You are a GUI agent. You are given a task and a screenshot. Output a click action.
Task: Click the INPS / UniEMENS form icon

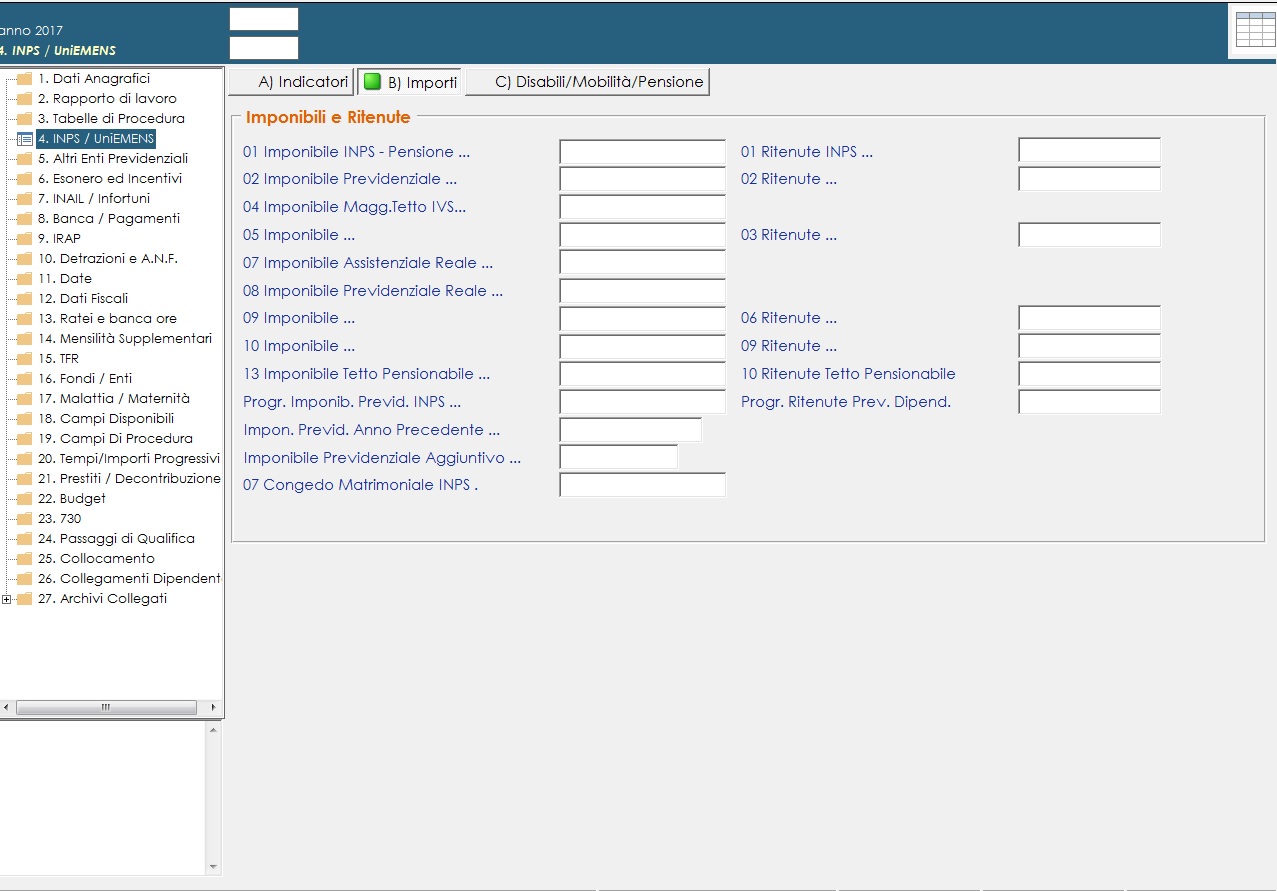(25, 139)
